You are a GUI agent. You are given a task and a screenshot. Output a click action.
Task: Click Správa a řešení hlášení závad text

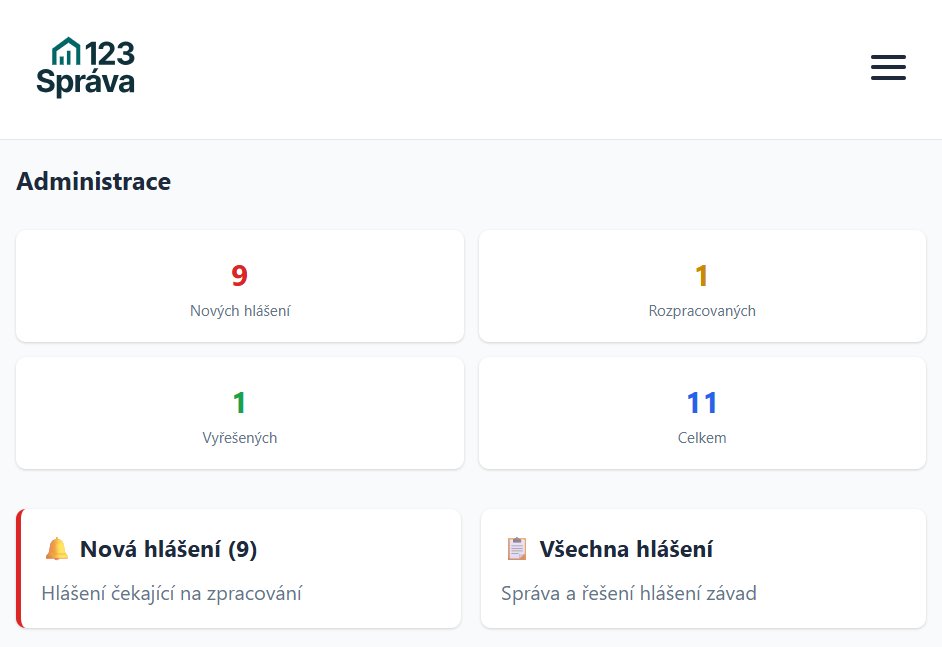point(628,593)
